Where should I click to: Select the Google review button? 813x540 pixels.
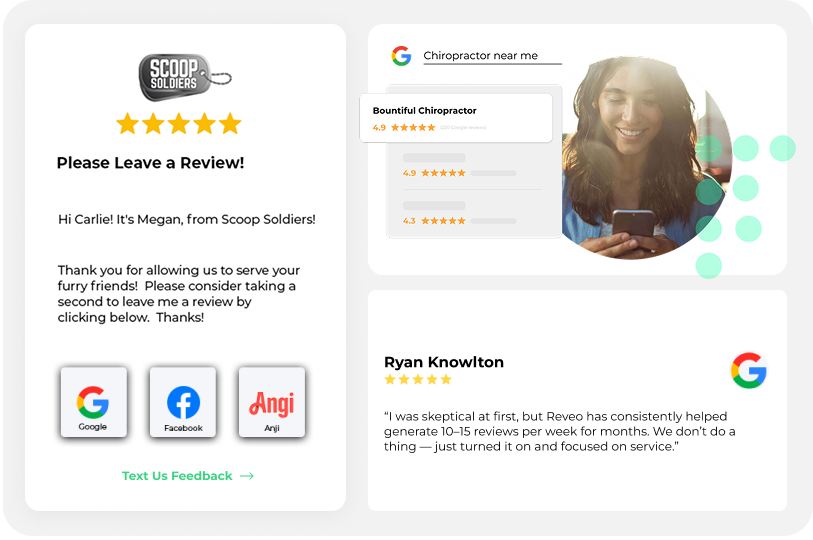tap(93, 402)
